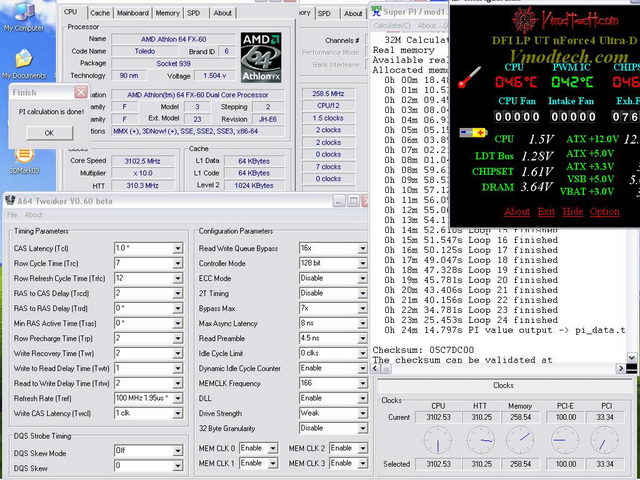640x480 pixels.
Task: Minimize the A64 Tweaker window
Action: click(x=339, y=201)
